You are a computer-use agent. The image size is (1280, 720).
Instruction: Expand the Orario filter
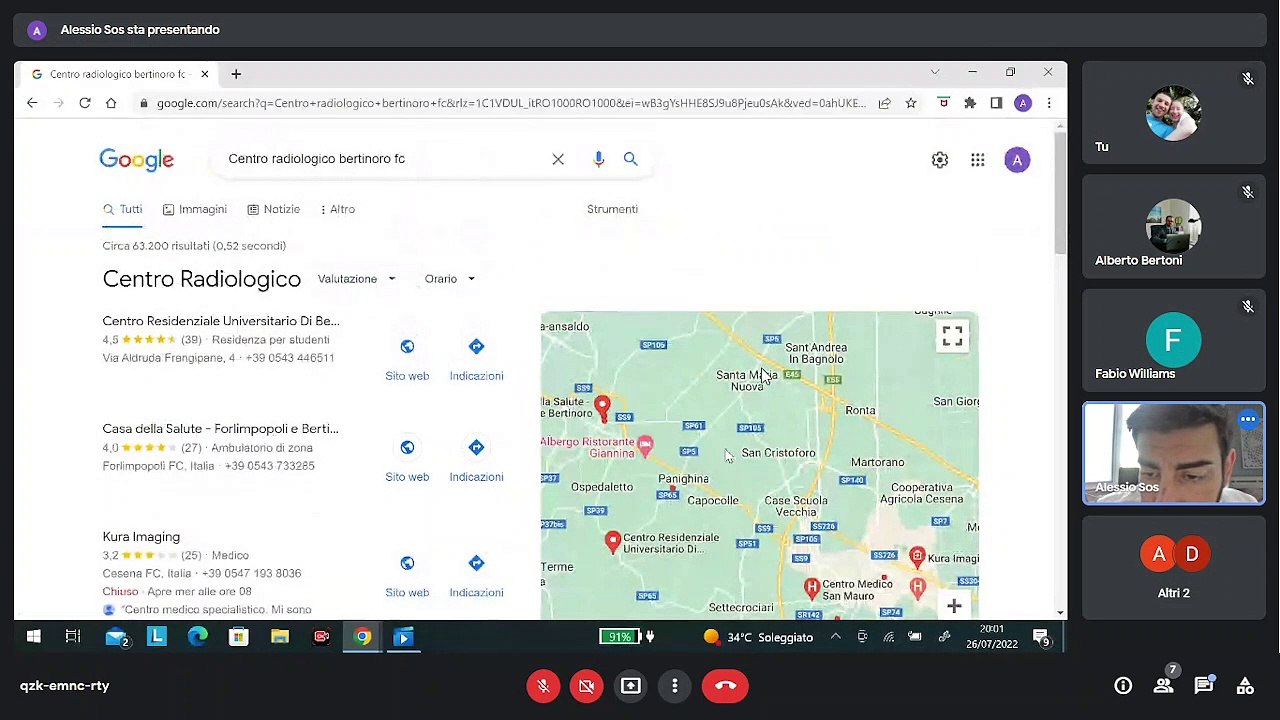coord(449,279)
